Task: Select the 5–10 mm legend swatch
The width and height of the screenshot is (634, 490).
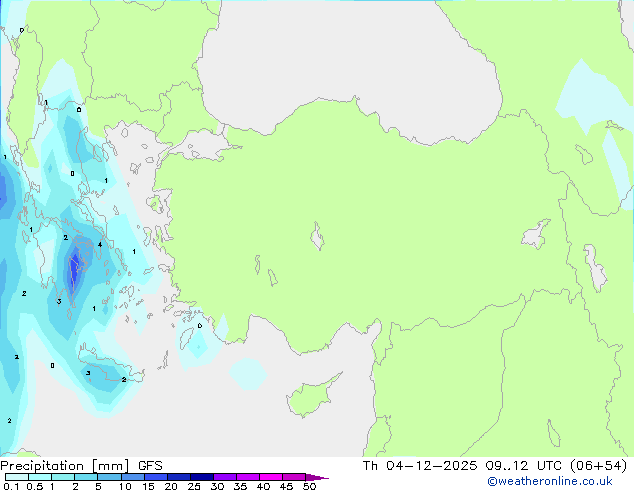Action: tap(109, 477)
